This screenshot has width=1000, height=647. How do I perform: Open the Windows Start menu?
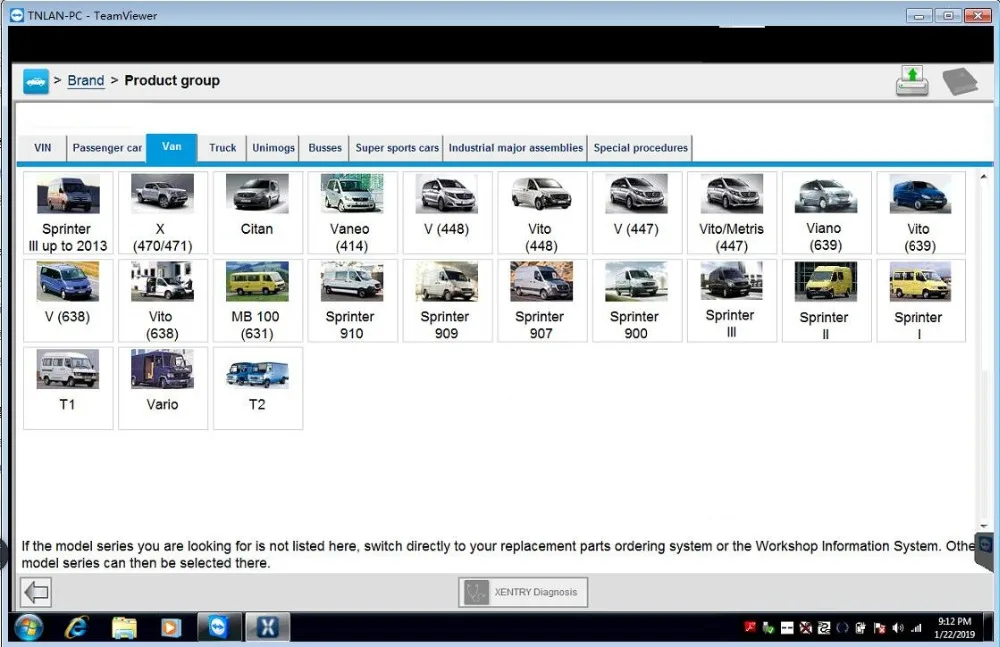[x=29, y=628]
